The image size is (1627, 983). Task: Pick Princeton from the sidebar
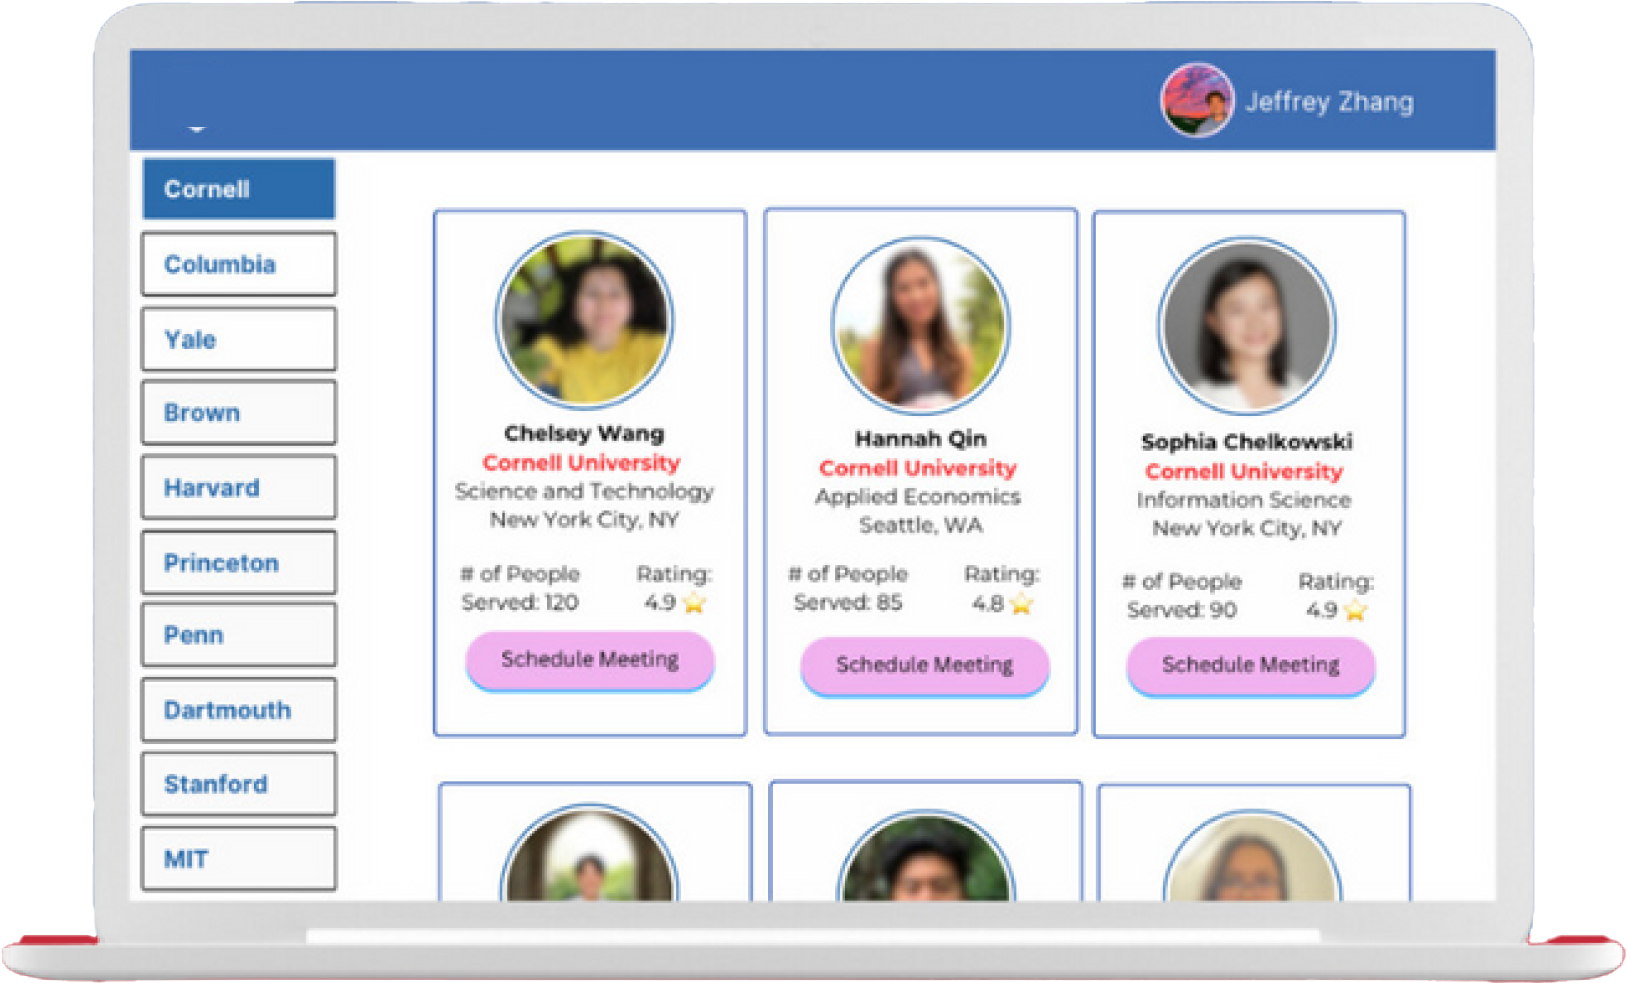[x=238, y=562]
